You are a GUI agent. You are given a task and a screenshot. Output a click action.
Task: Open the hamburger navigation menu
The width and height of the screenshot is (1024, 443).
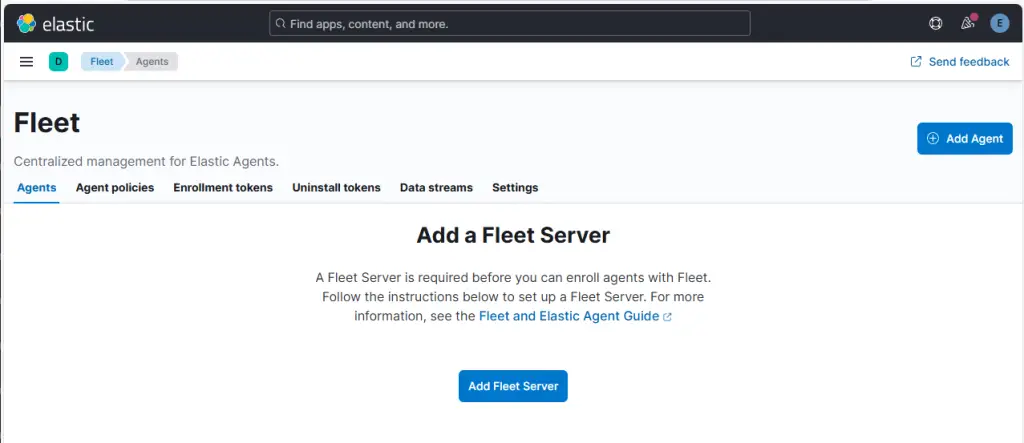tap(26, 62)
